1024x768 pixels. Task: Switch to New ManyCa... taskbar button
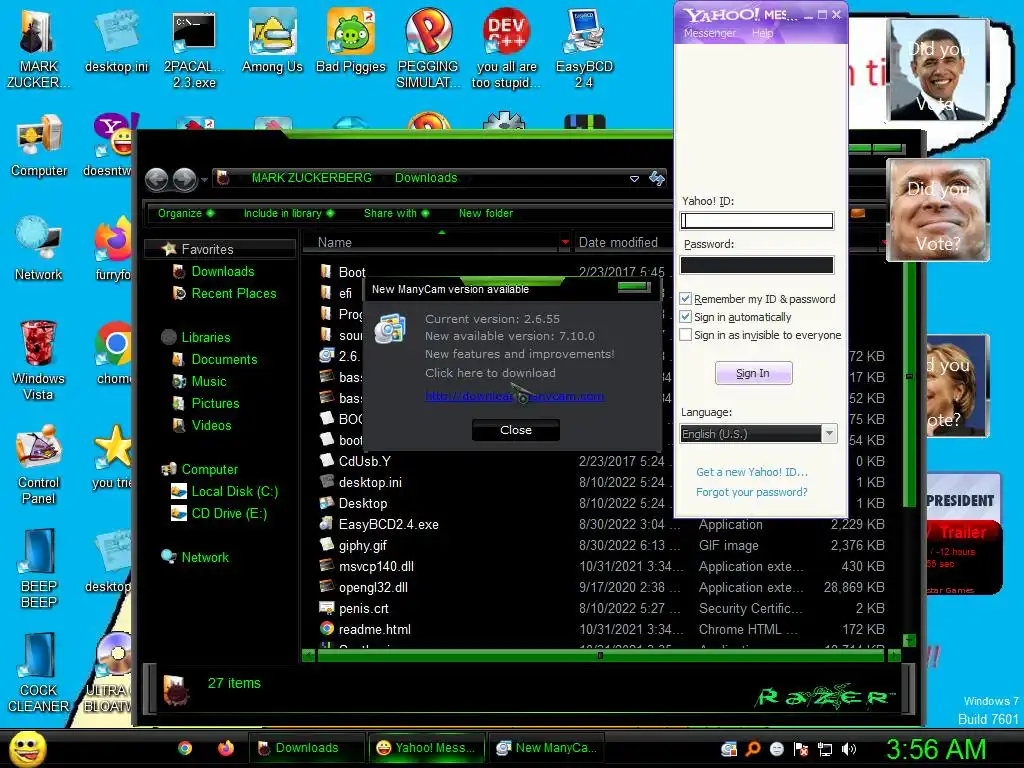point(547,748)
